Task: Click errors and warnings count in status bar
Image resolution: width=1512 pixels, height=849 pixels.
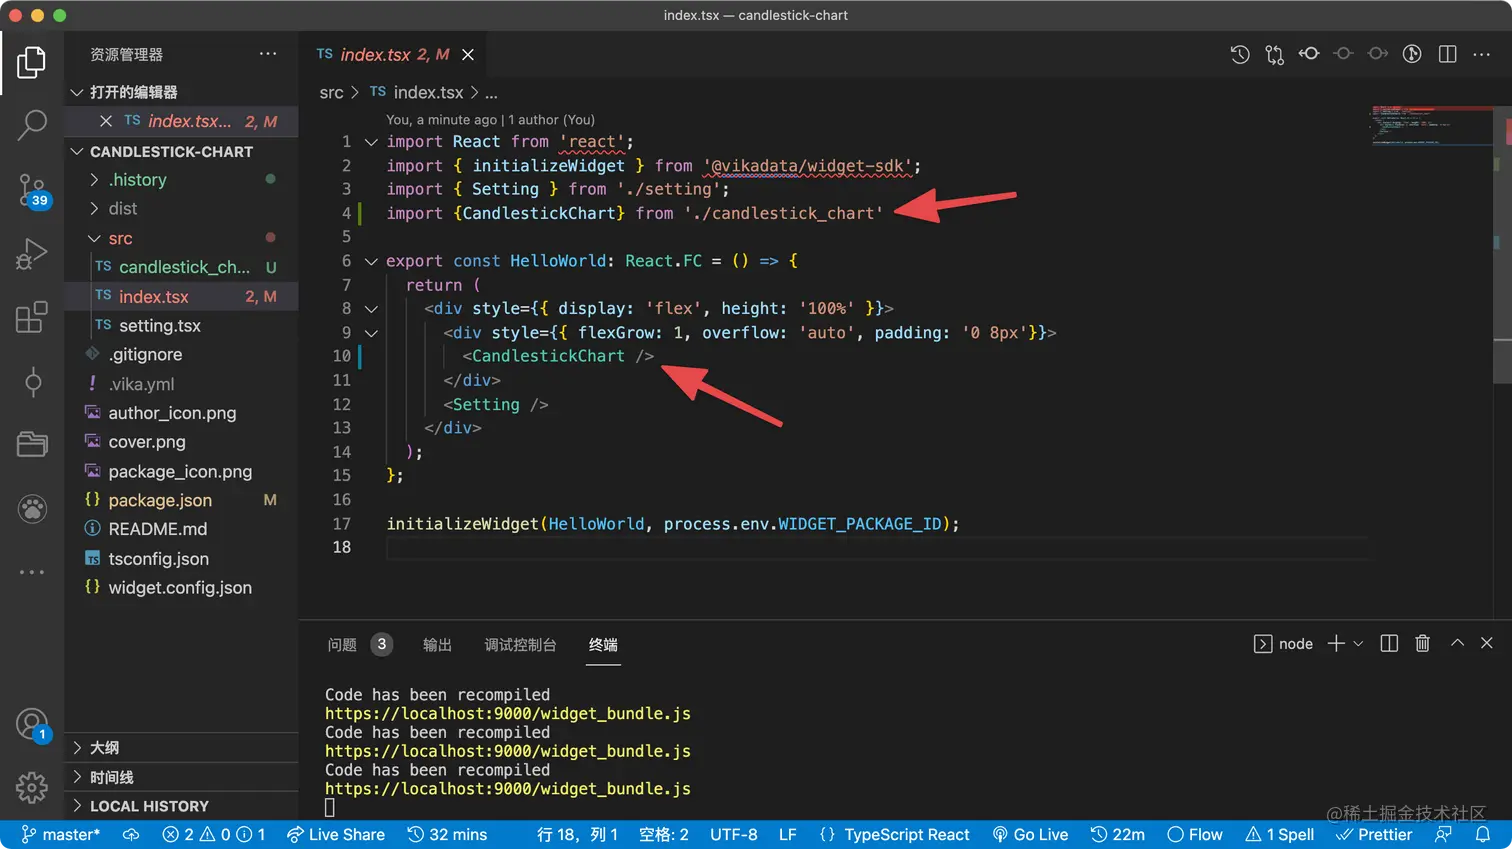Action: [213, 834]
